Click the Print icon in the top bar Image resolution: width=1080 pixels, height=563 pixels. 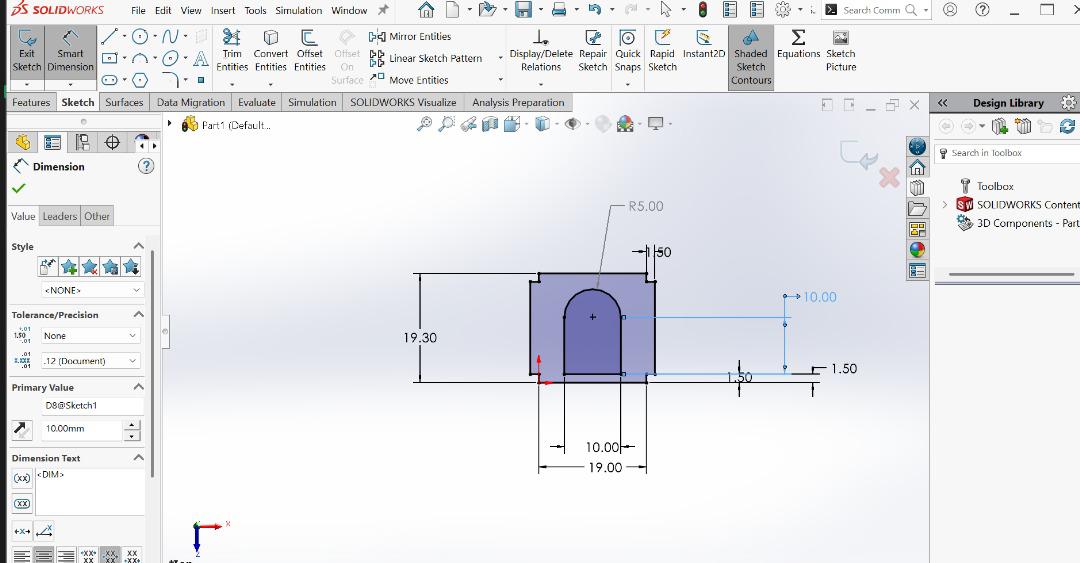coord(559,10)
